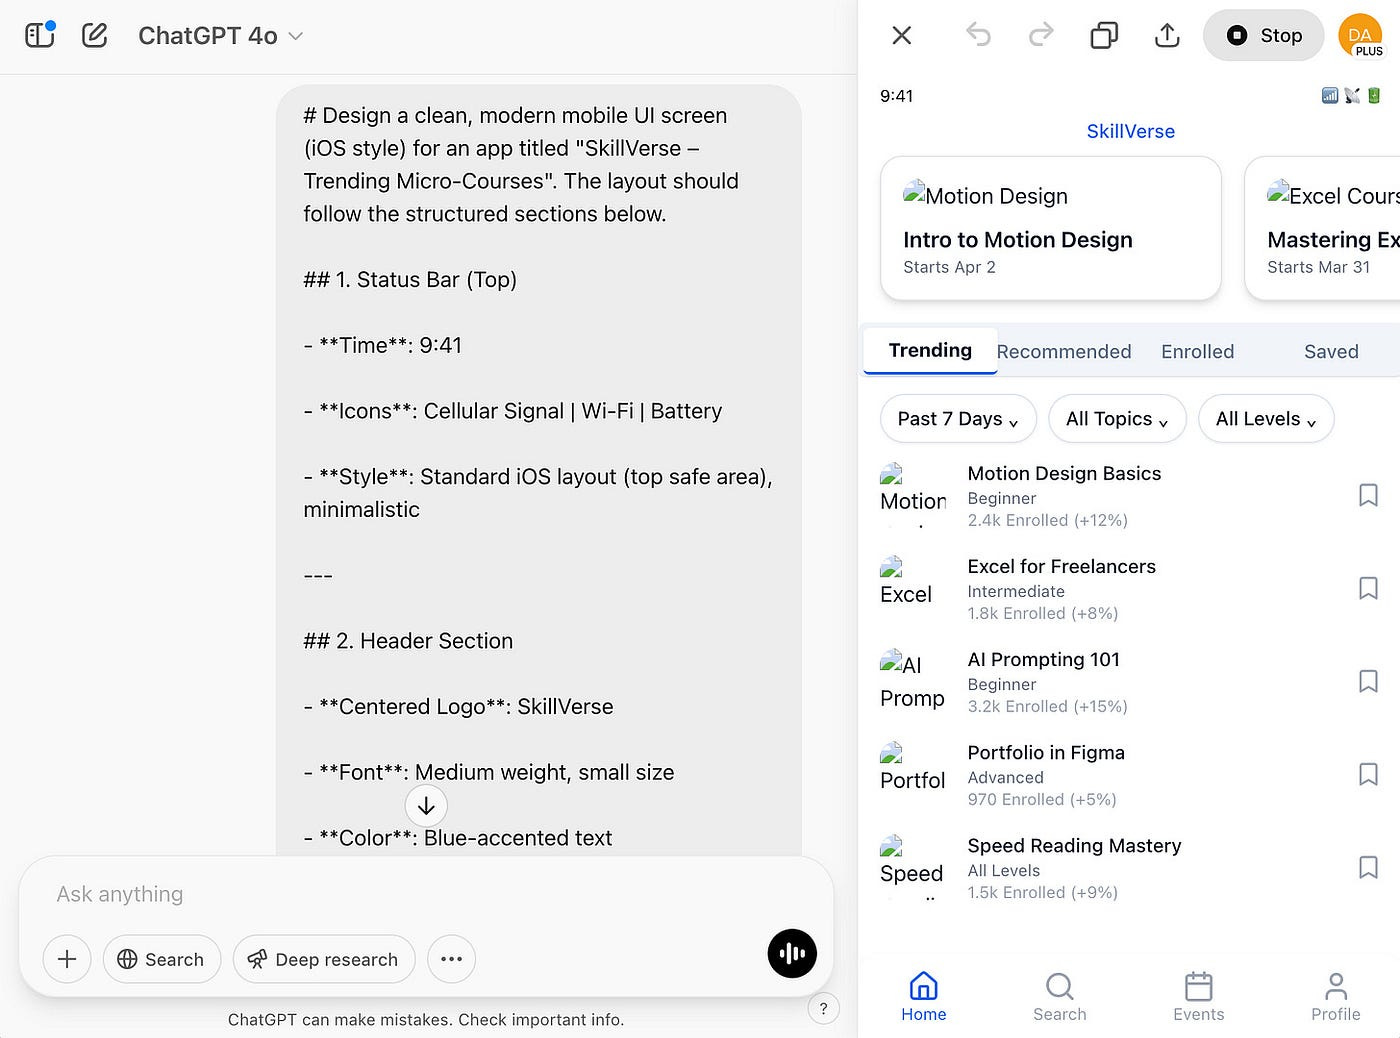
Task: Click the Wi-Fi status icon in preview
Action: (x=1352, y=96)
